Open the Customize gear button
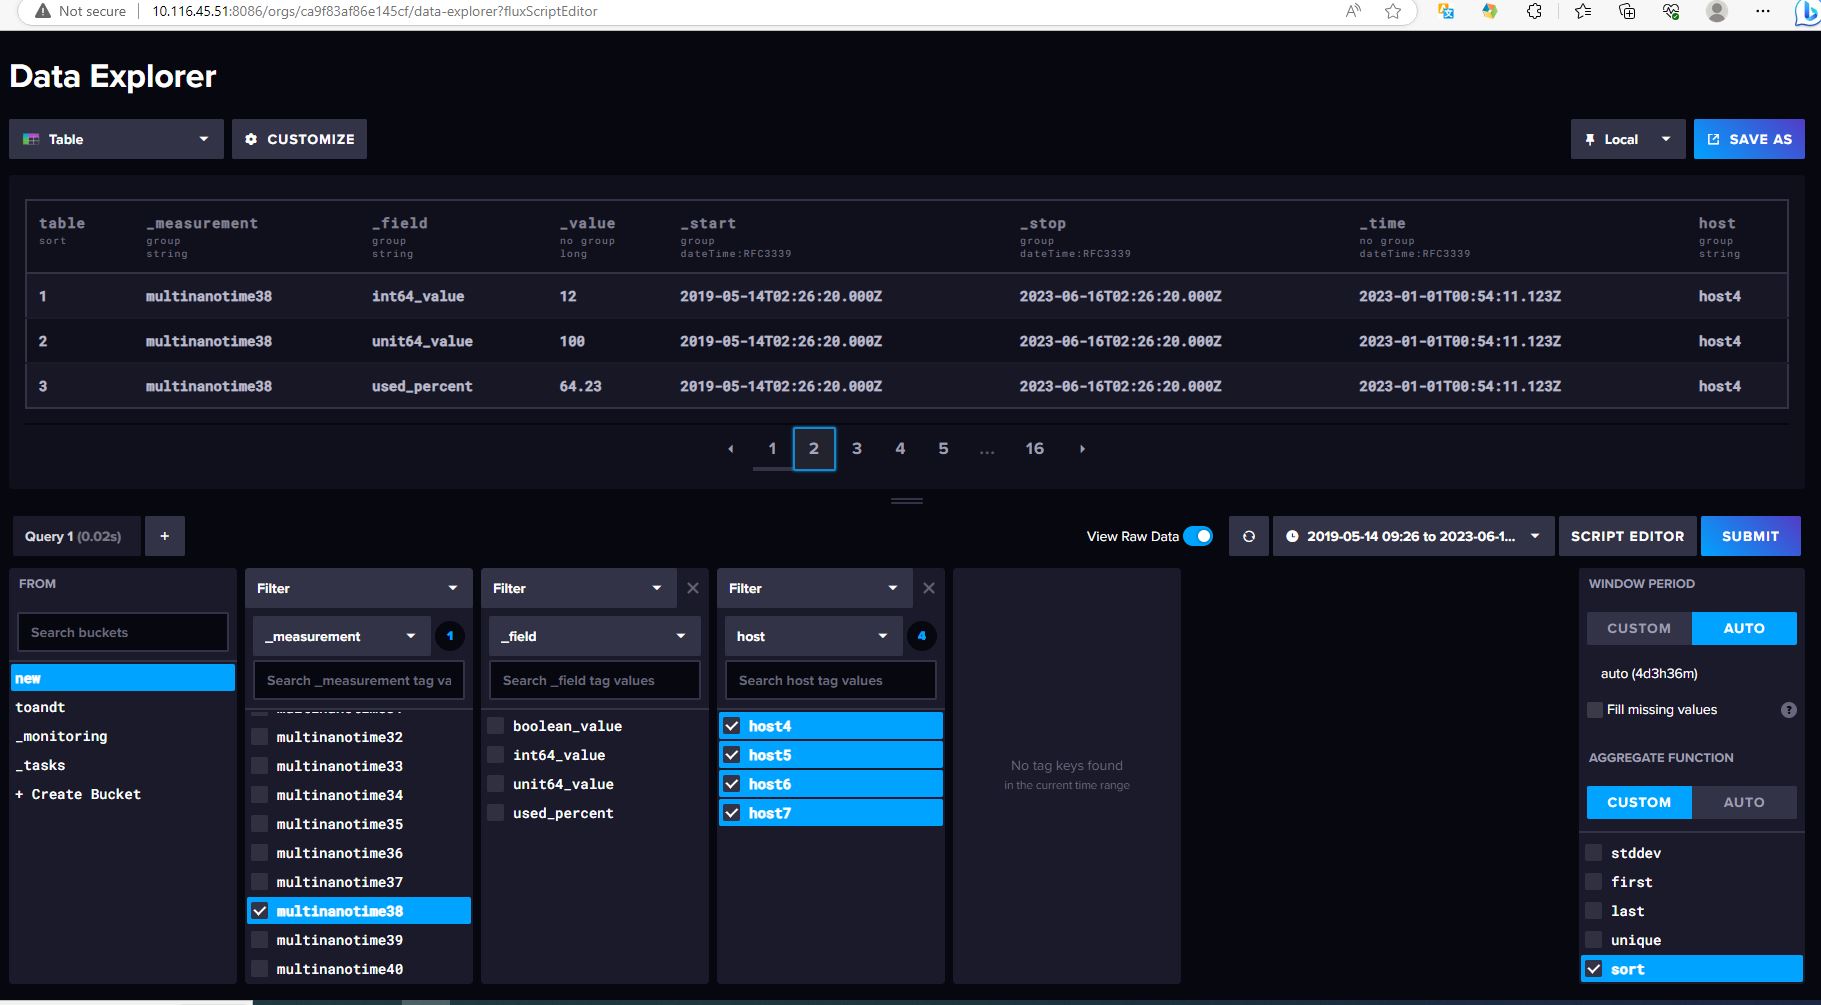 (x=300, y=139)
